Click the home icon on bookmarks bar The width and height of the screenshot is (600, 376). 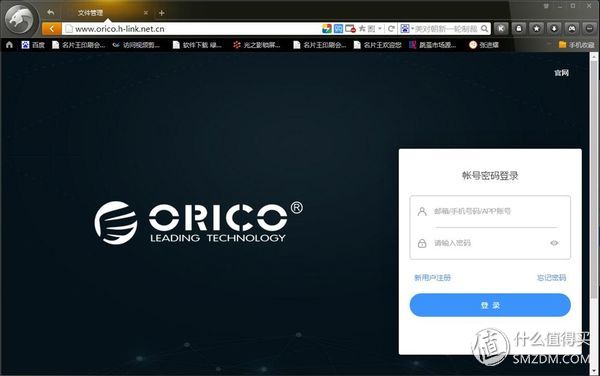(10, 45)
